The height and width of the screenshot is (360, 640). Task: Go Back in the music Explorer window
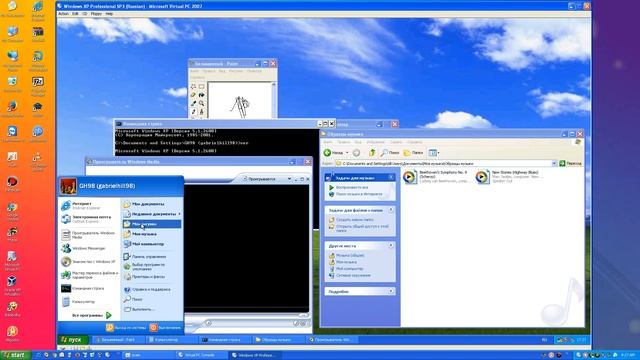(x=333, y=153)
